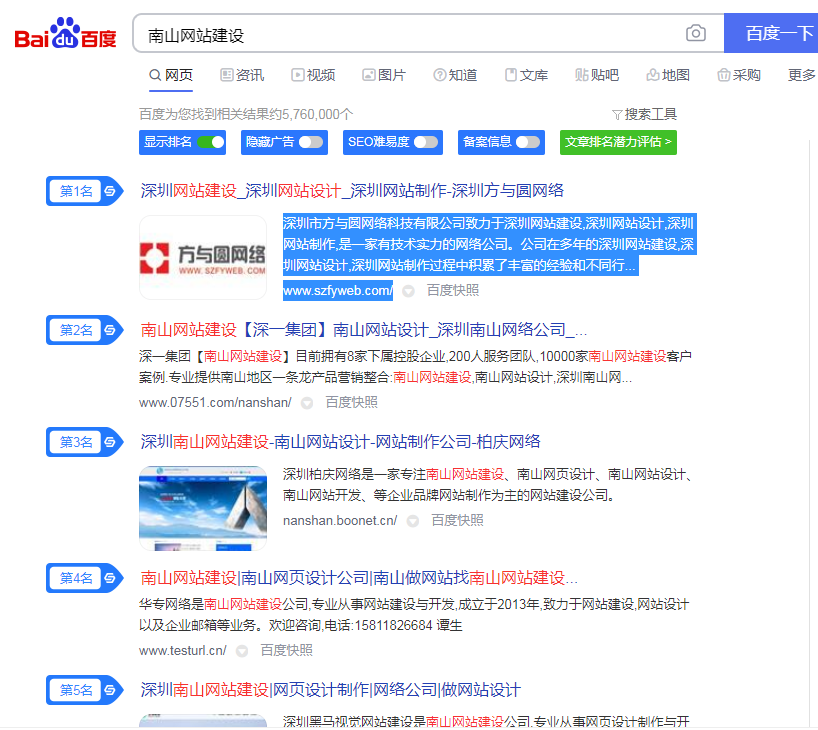The width and height of the screenshot is (818, 730).
Task: Switch to the 视频 tab
Action: pos(313,75)
